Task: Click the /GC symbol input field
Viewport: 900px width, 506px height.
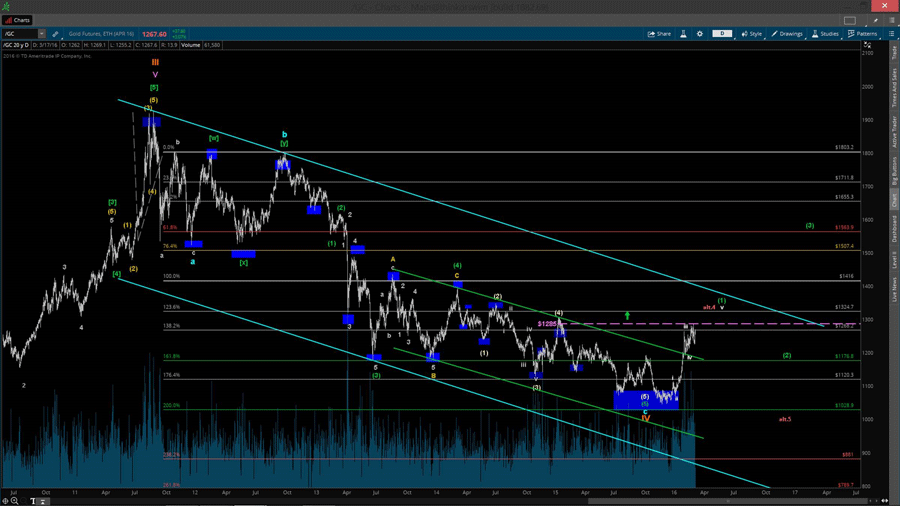Action: (x=20, y=34)
